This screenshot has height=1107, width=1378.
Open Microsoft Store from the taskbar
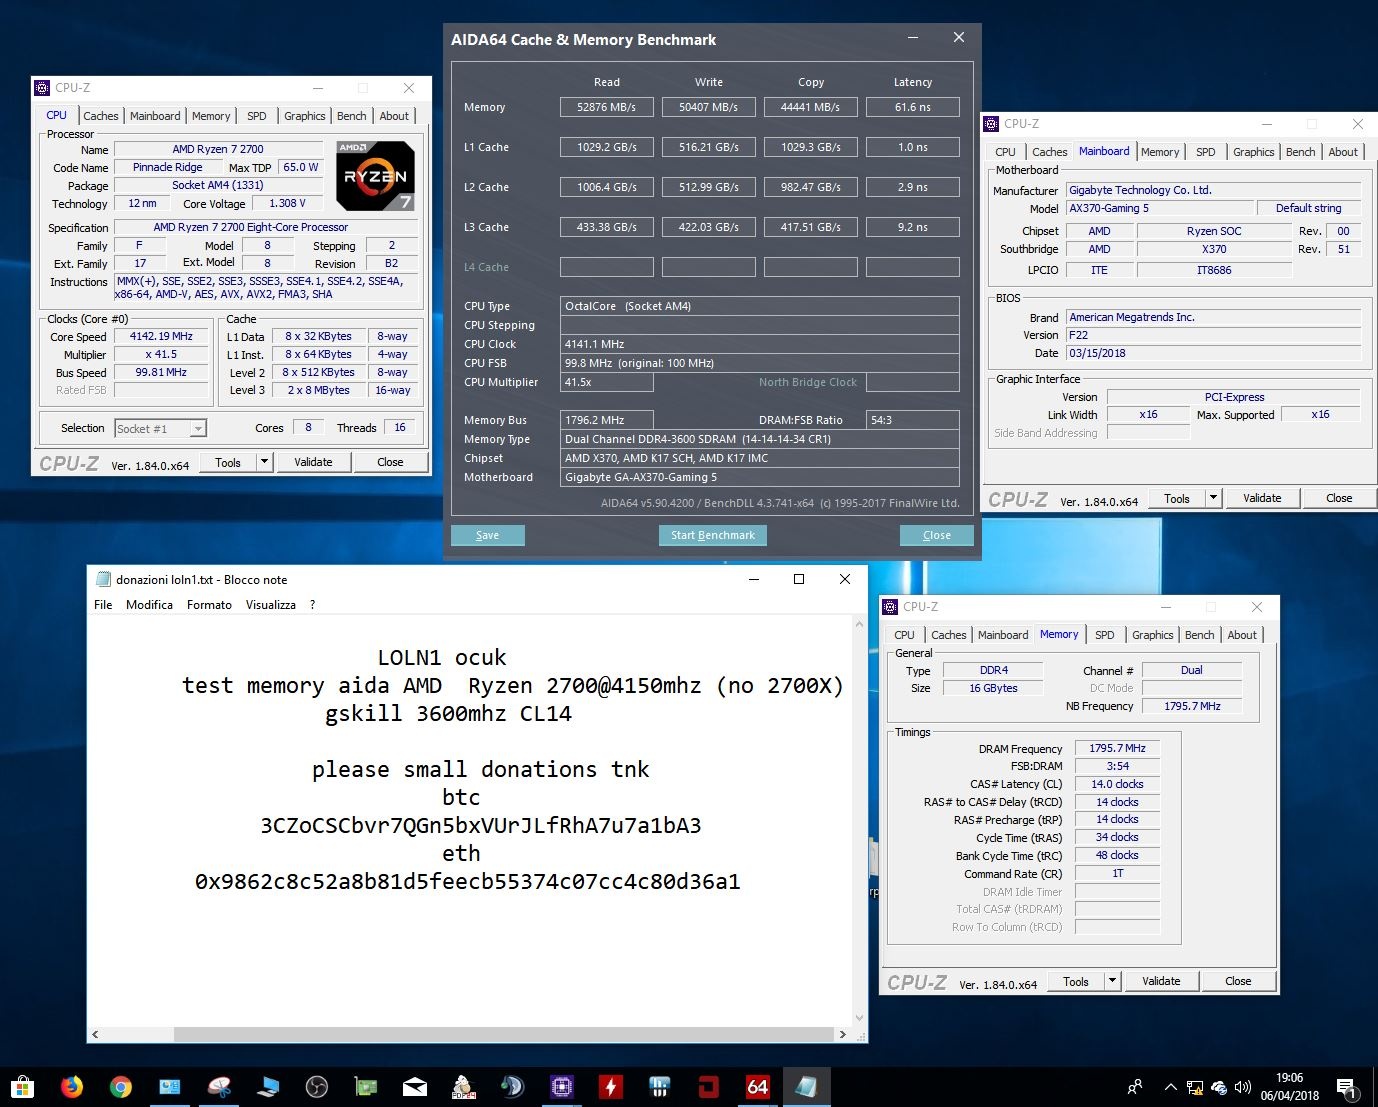coord(23,1087)
